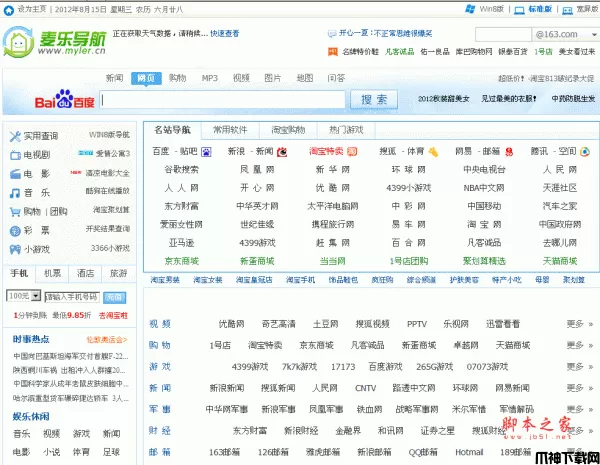
Task: Click the 宽屏版 widescreen icon
Action: (567, 10)
